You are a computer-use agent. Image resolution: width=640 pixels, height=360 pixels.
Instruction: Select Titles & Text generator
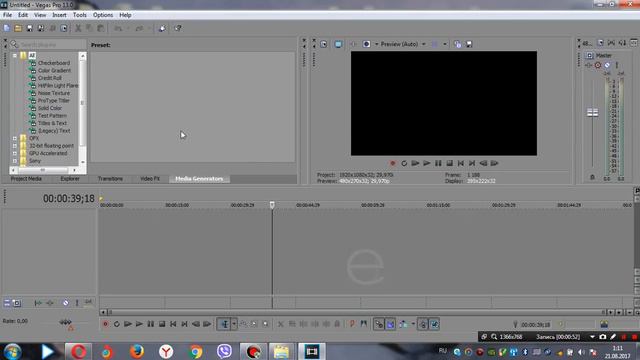pos(52,123)
